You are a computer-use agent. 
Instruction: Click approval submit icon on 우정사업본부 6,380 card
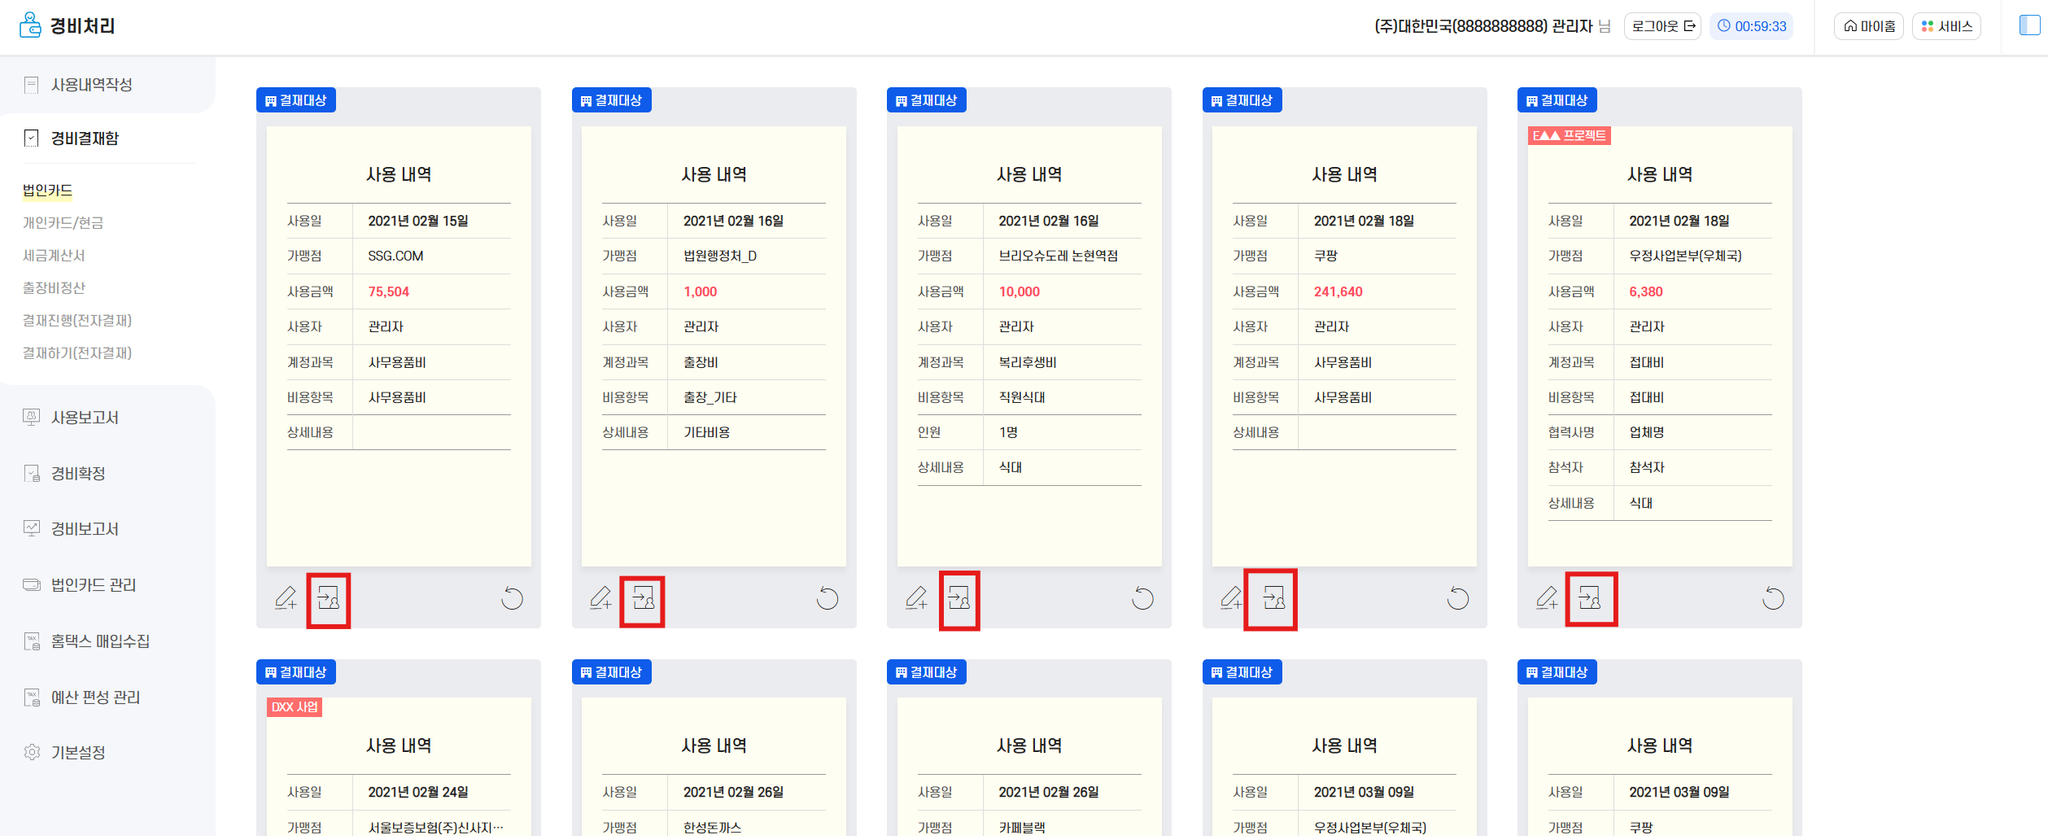point(1590,598)
